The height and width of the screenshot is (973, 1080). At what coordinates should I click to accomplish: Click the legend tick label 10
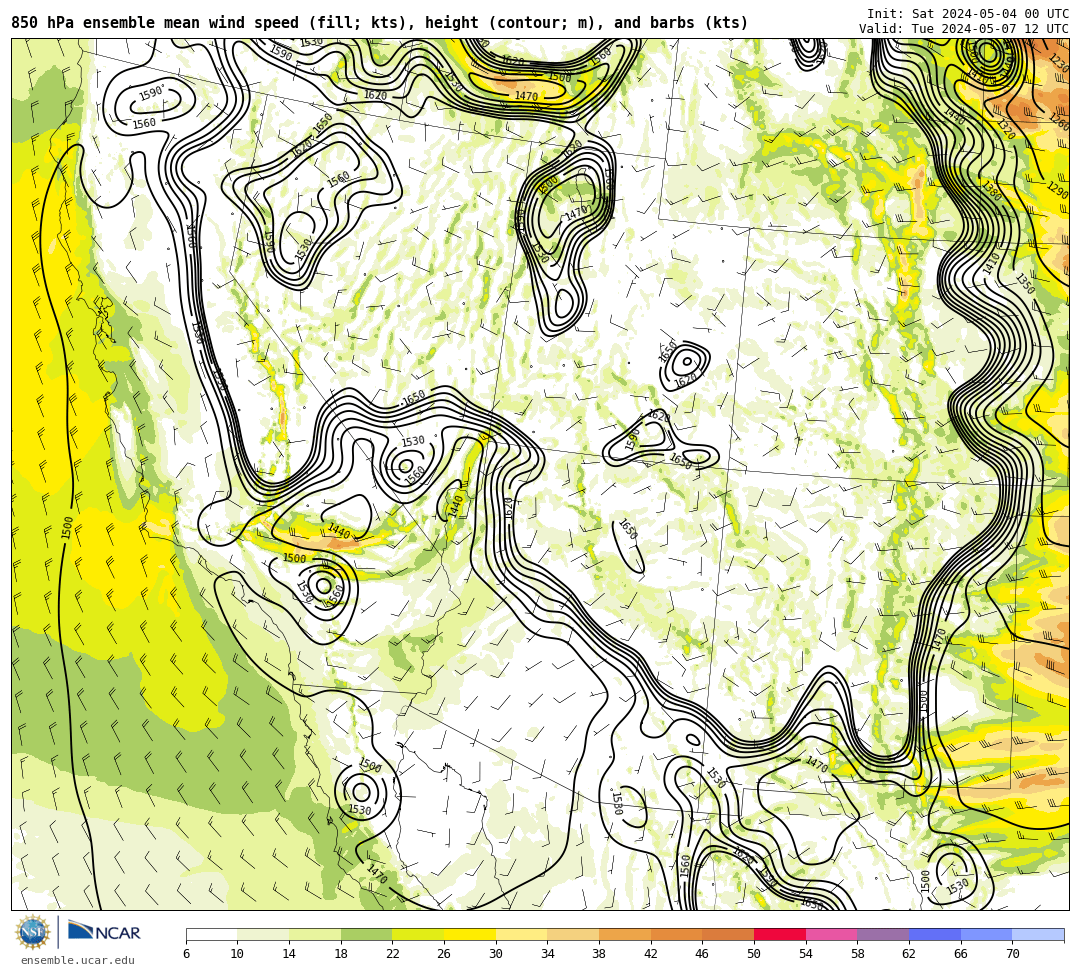(238, 954)
